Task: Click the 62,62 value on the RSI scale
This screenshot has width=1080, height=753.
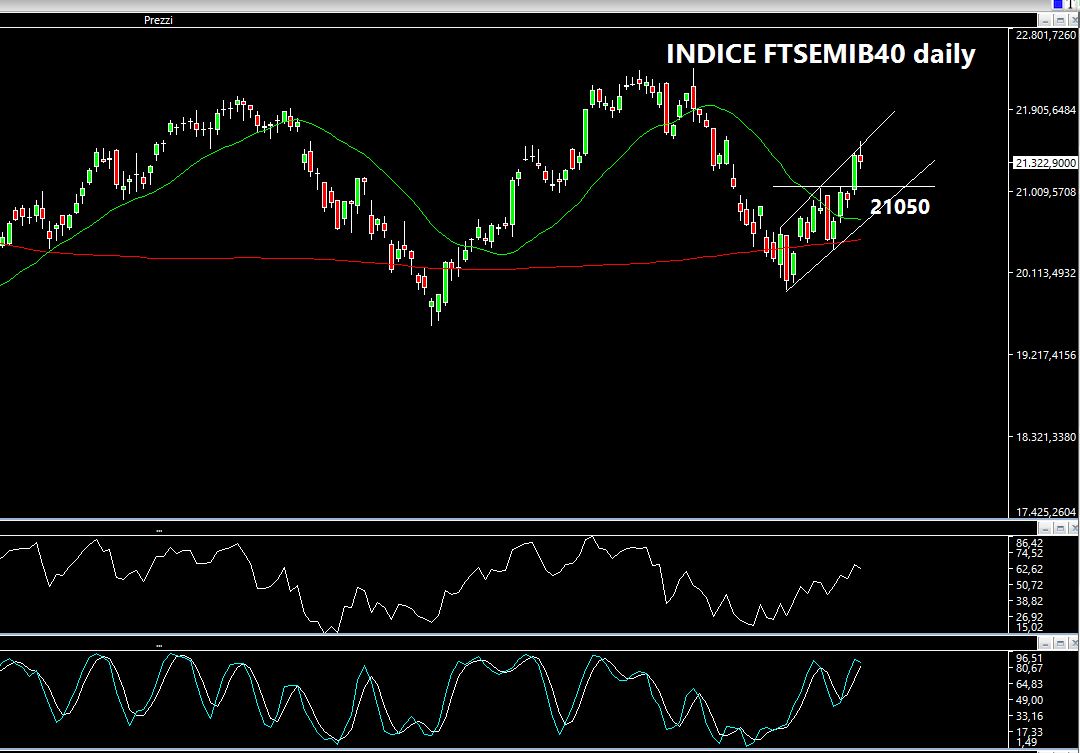Action: [x=1029, y=570]
